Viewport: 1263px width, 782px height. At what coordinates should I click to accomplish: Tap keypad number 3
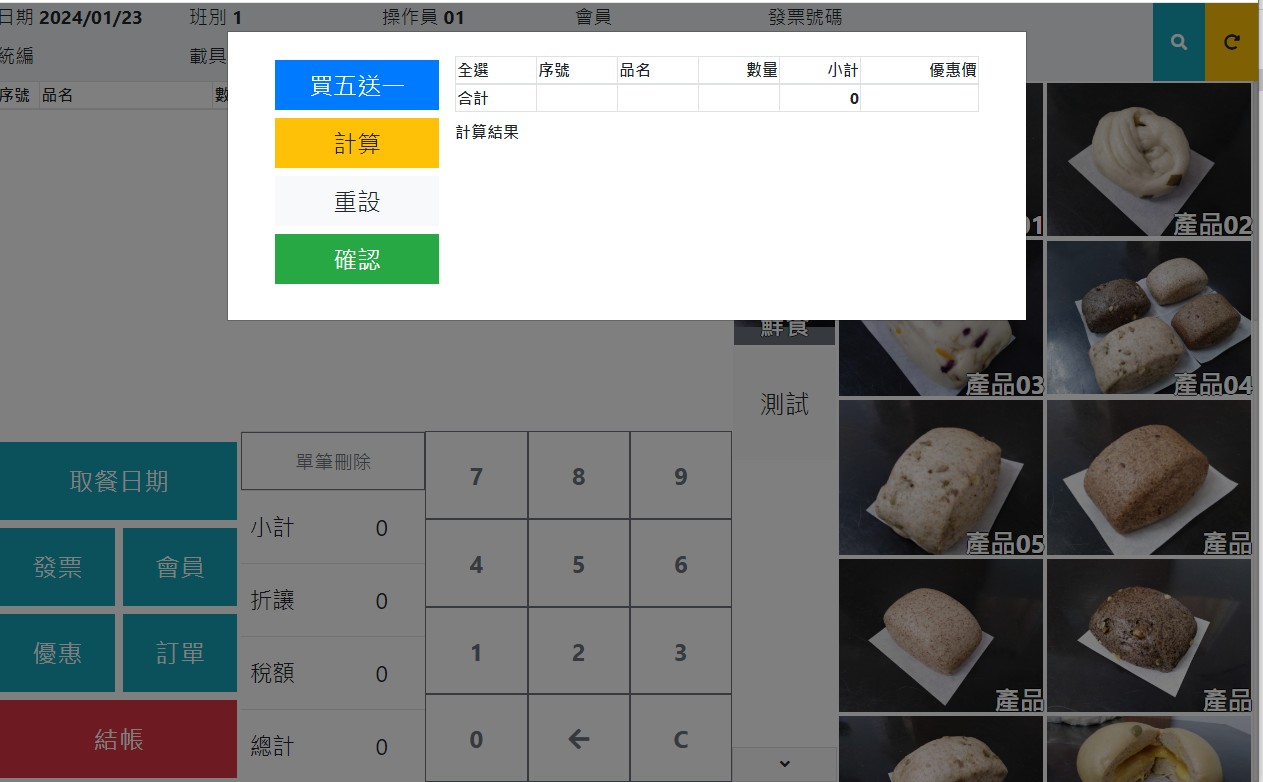point(680,652)
